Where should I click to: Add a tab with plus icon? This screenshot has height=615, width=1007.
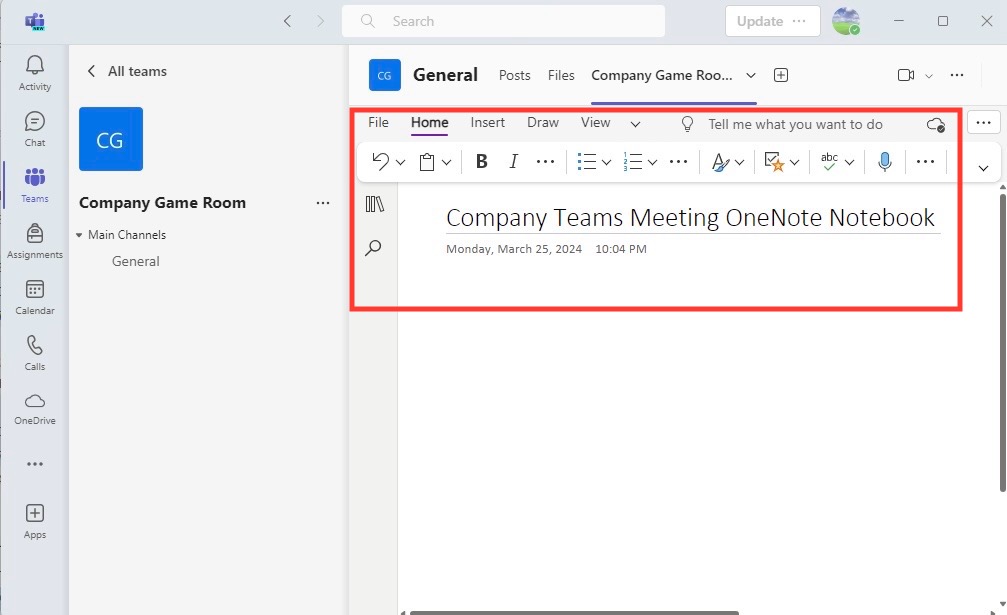click(781, 75)
